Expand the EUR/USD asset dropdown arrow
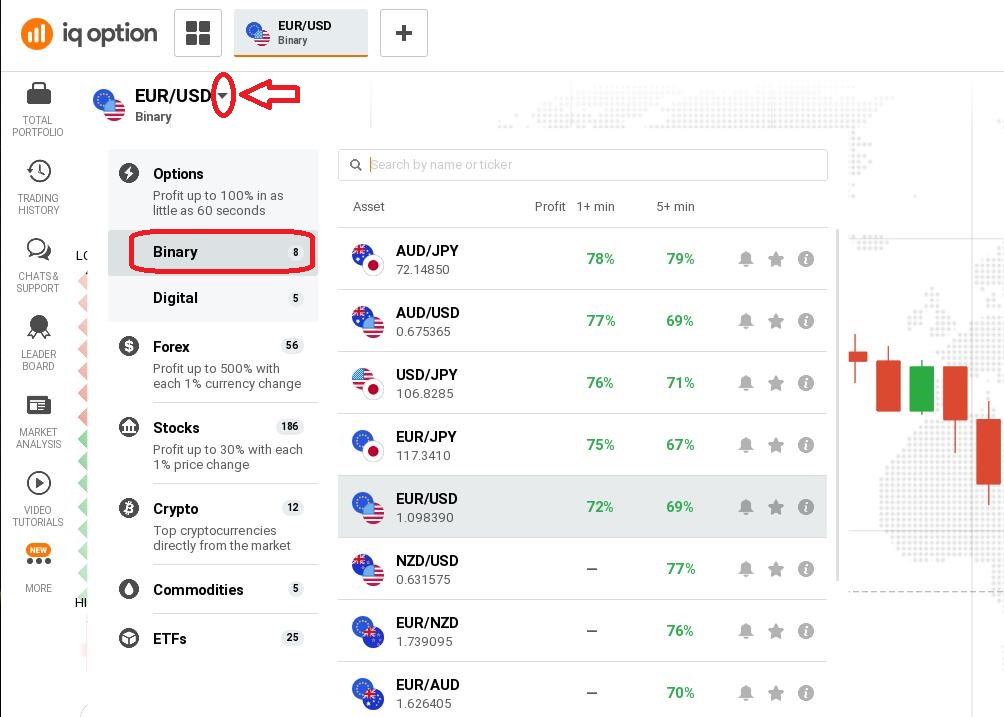The image size is (1004, 717). (222, 95)
